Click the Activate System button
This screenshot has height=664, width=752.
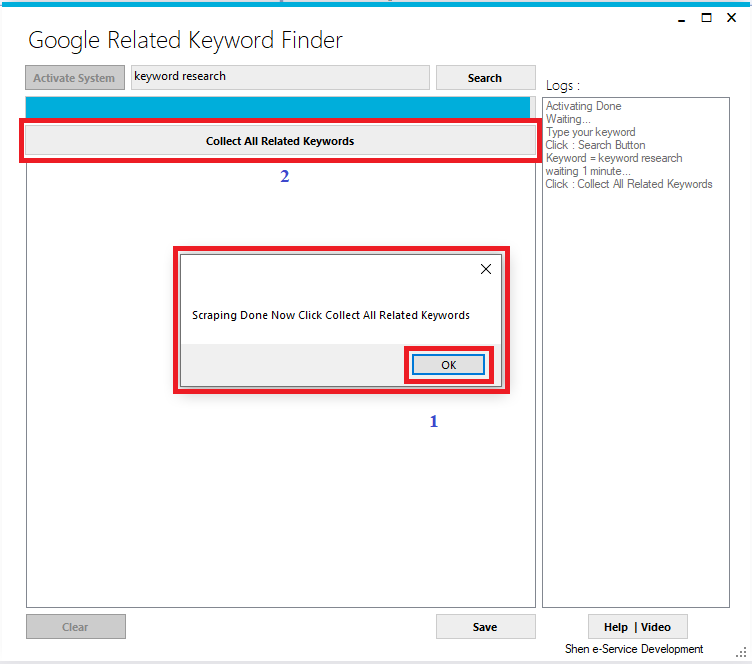tap(75, 78)
